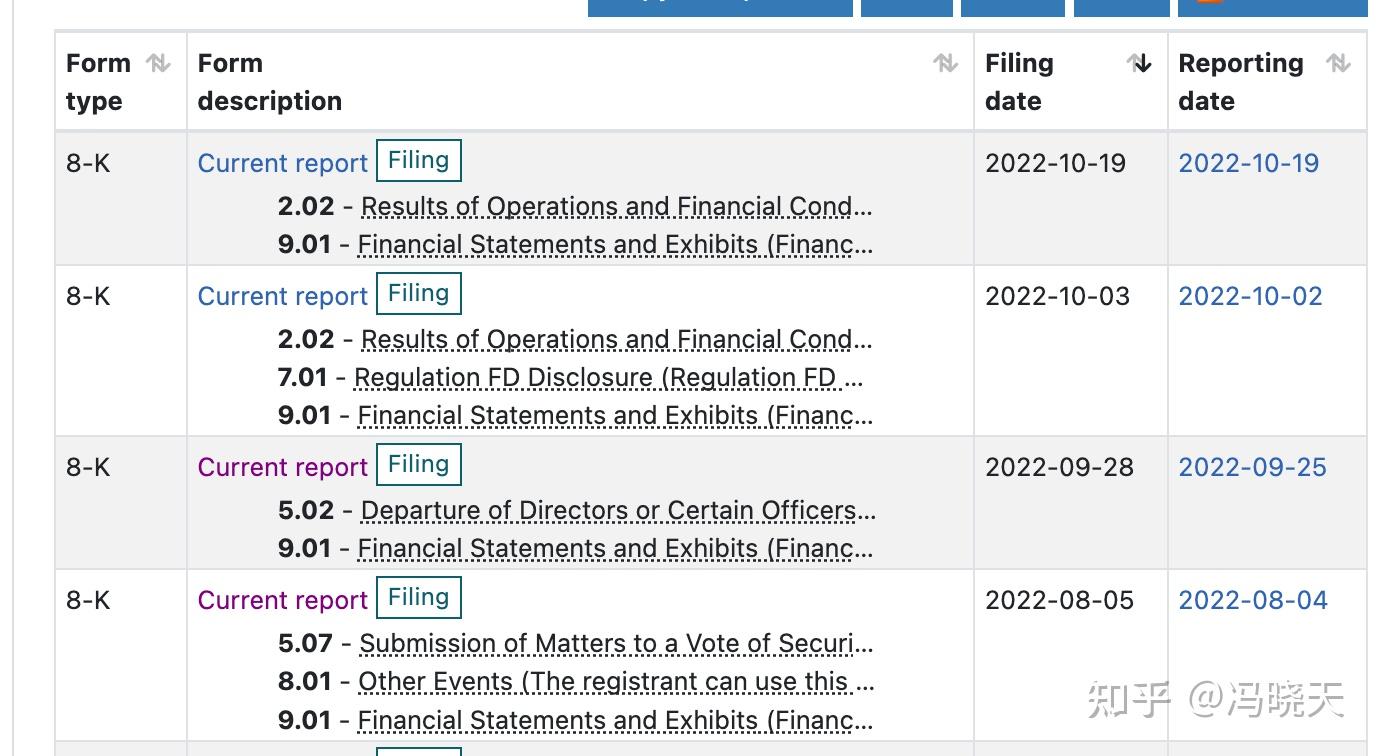
Task: Click Departure of Directors item 5.02
Action: (x=616, y=511)
